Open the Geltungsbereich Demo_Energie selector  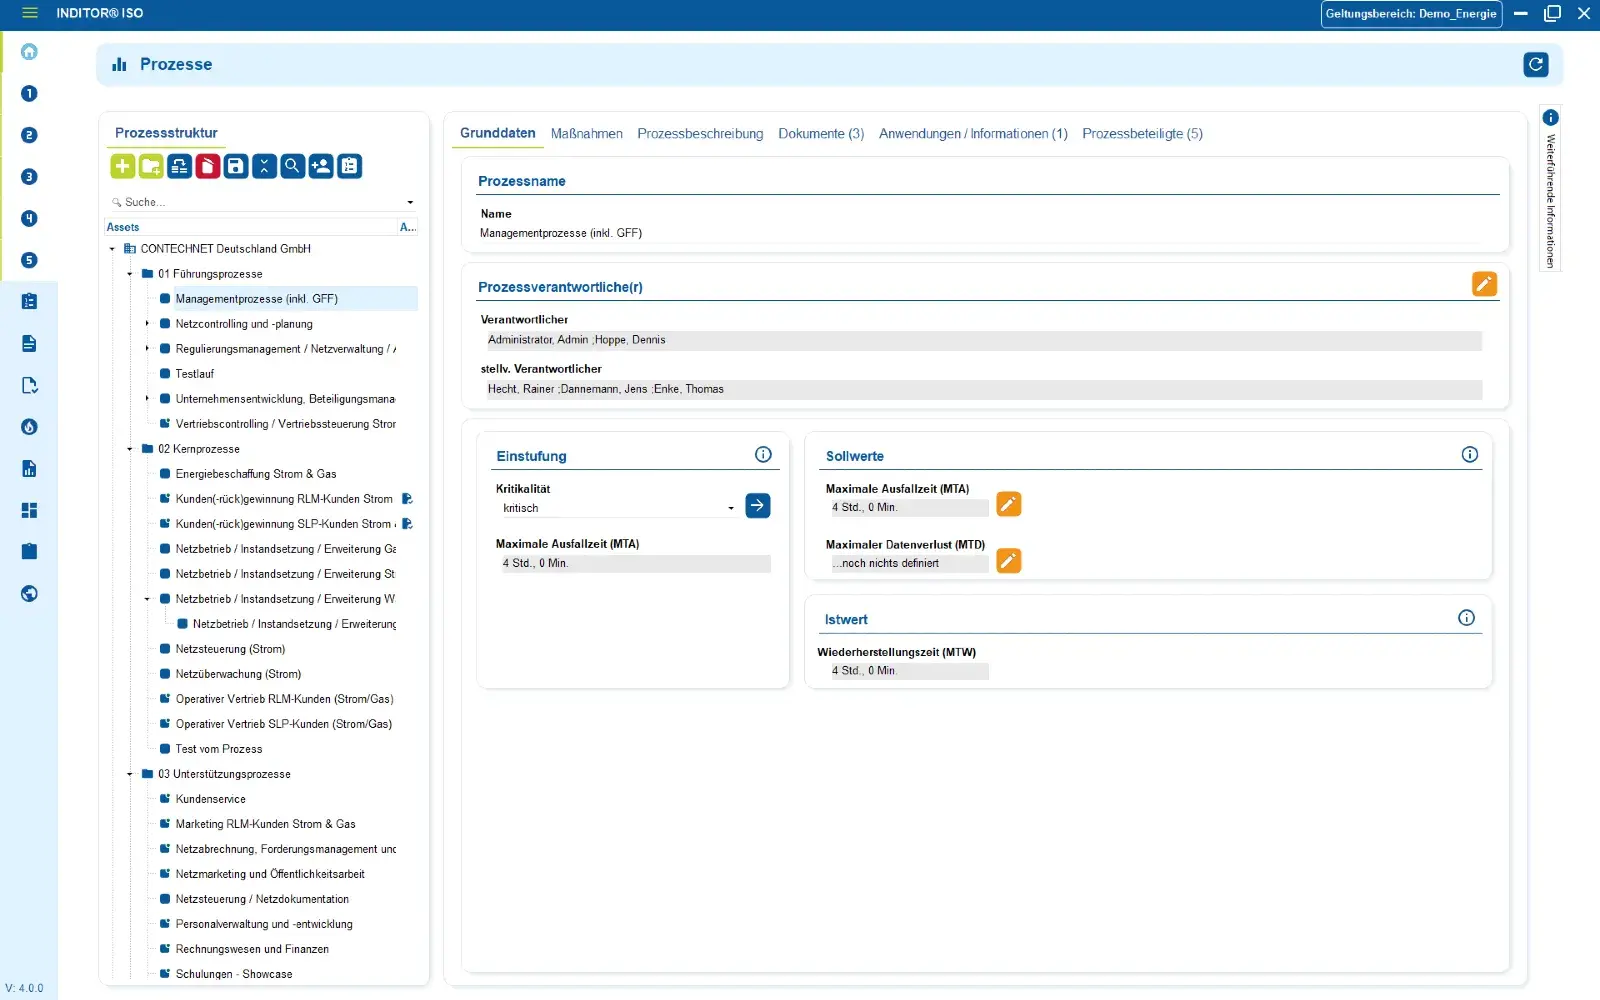1411,14
